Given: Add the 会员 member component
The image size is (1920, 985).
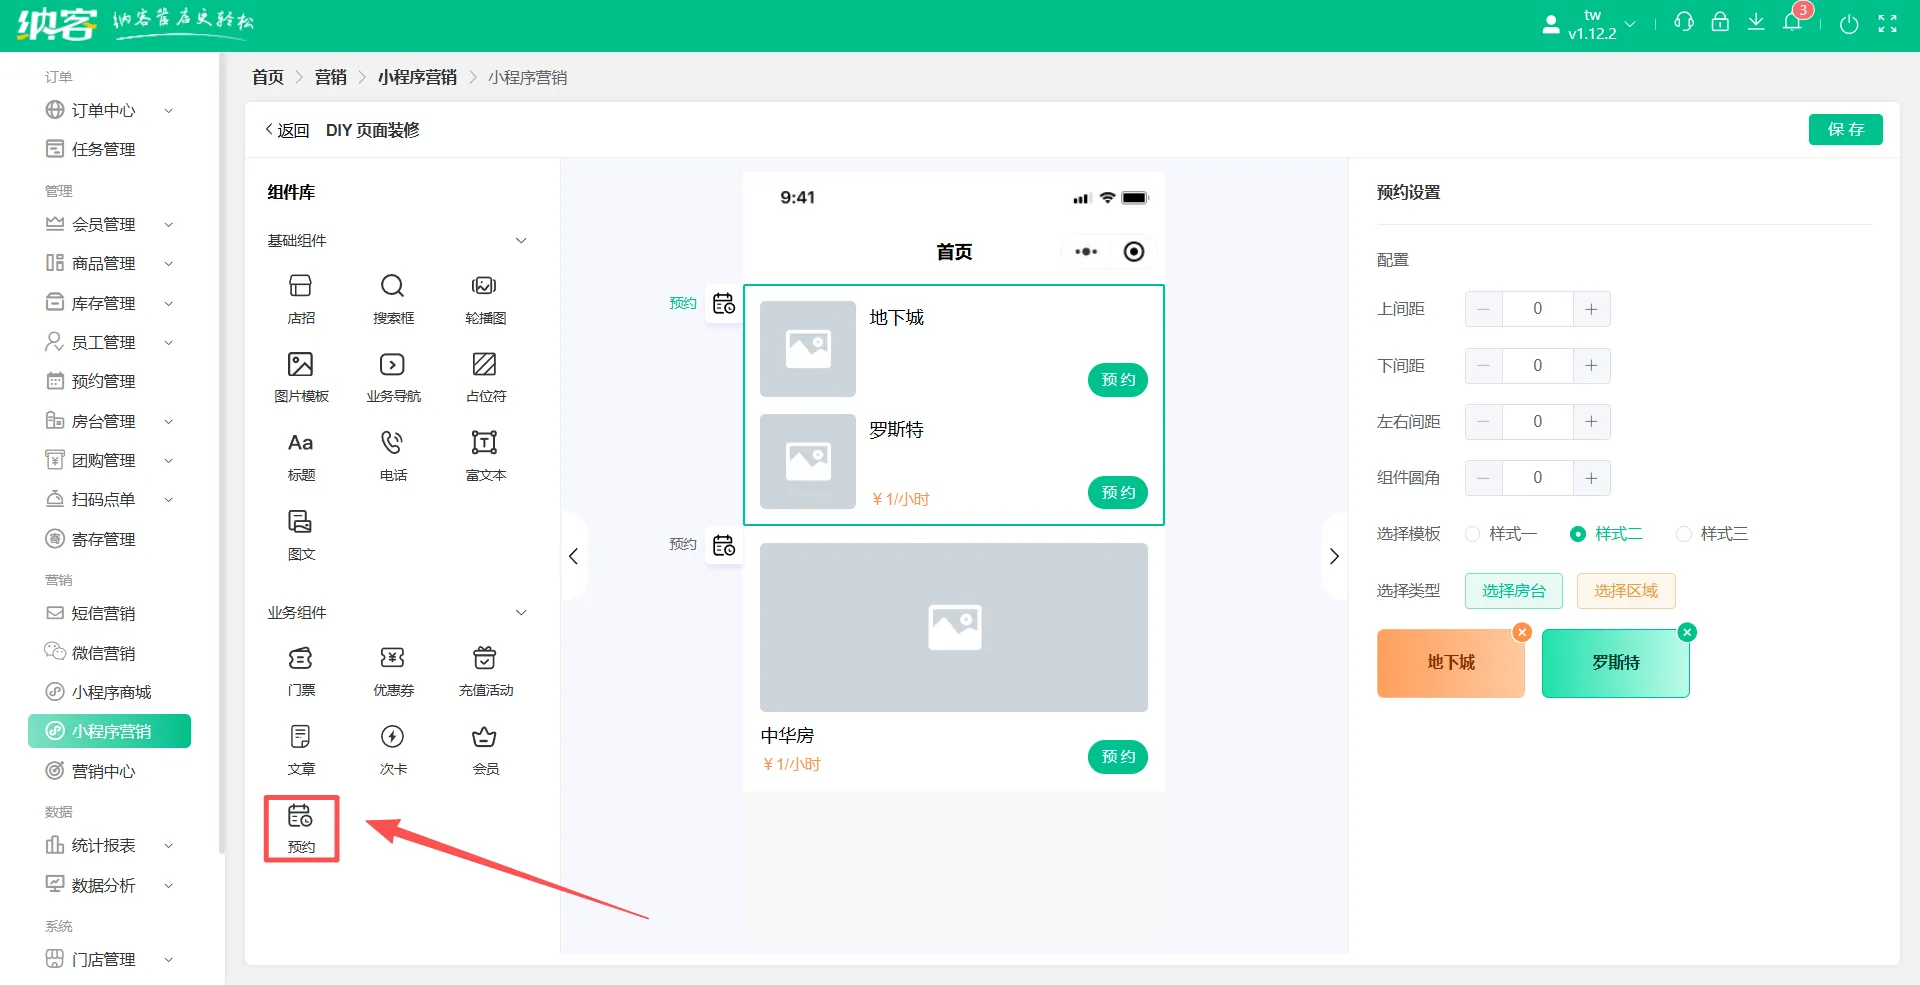Looking at the screenshot, I should 484,748.
